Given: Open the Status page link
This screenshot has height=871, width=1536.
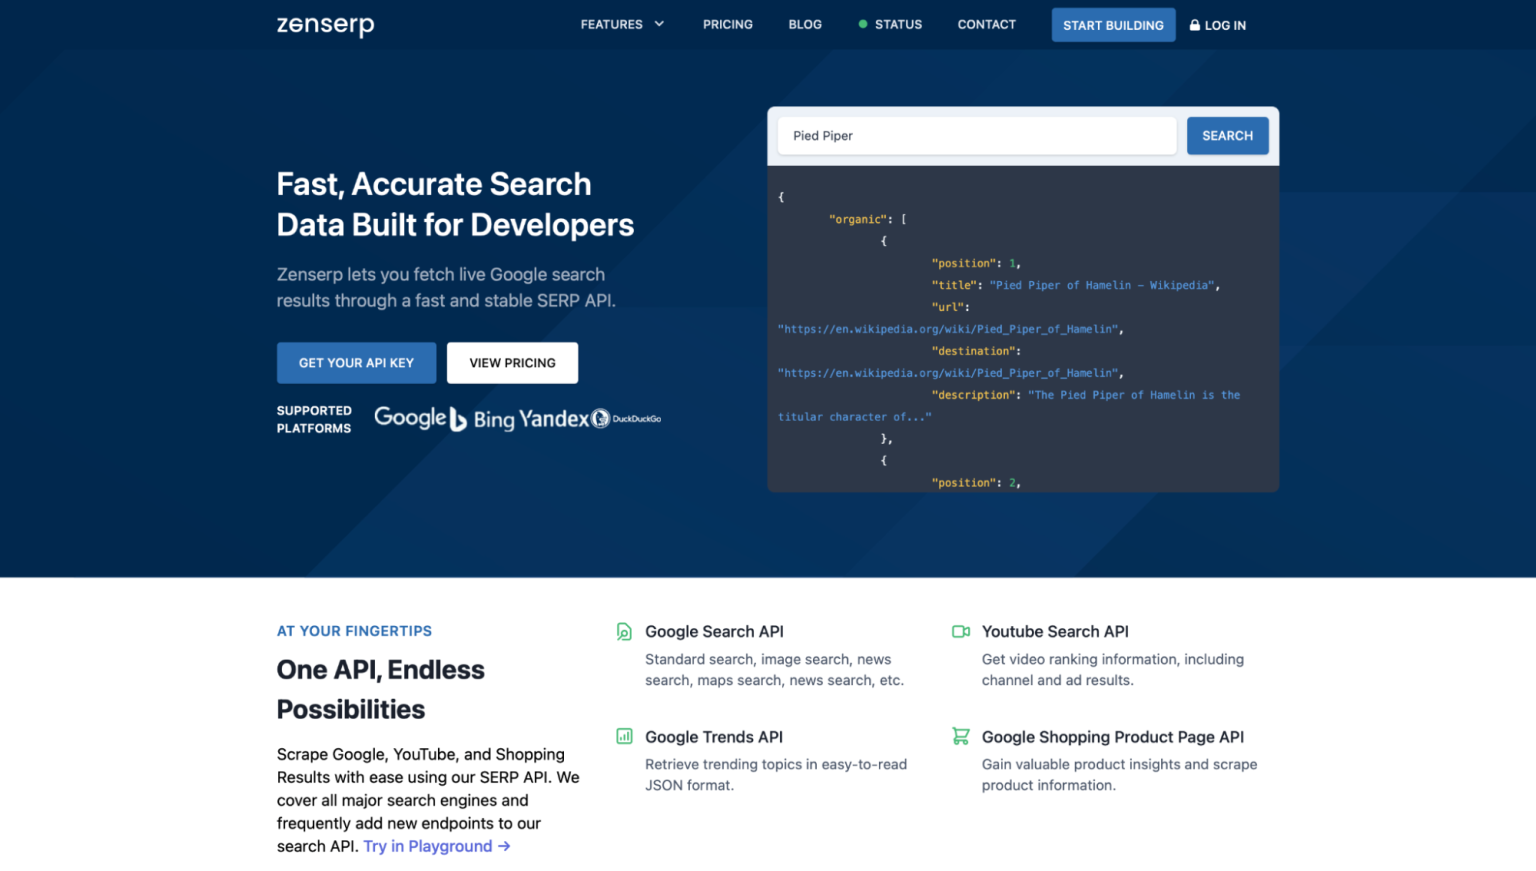Looking at the screenshot, I should click(898, 24).
